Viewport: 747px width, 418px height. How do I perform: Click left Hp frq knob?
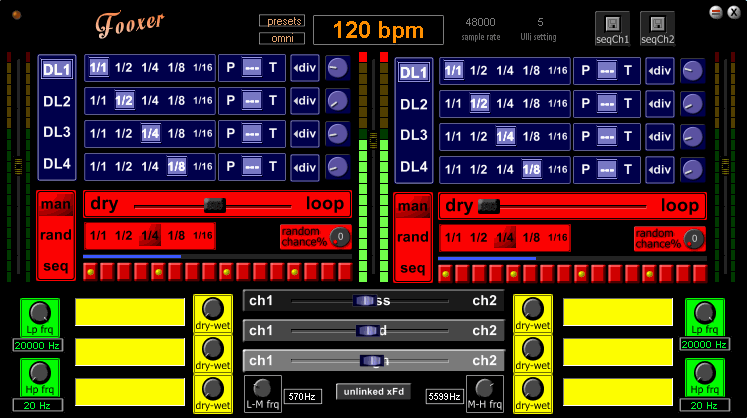point(40,373)
